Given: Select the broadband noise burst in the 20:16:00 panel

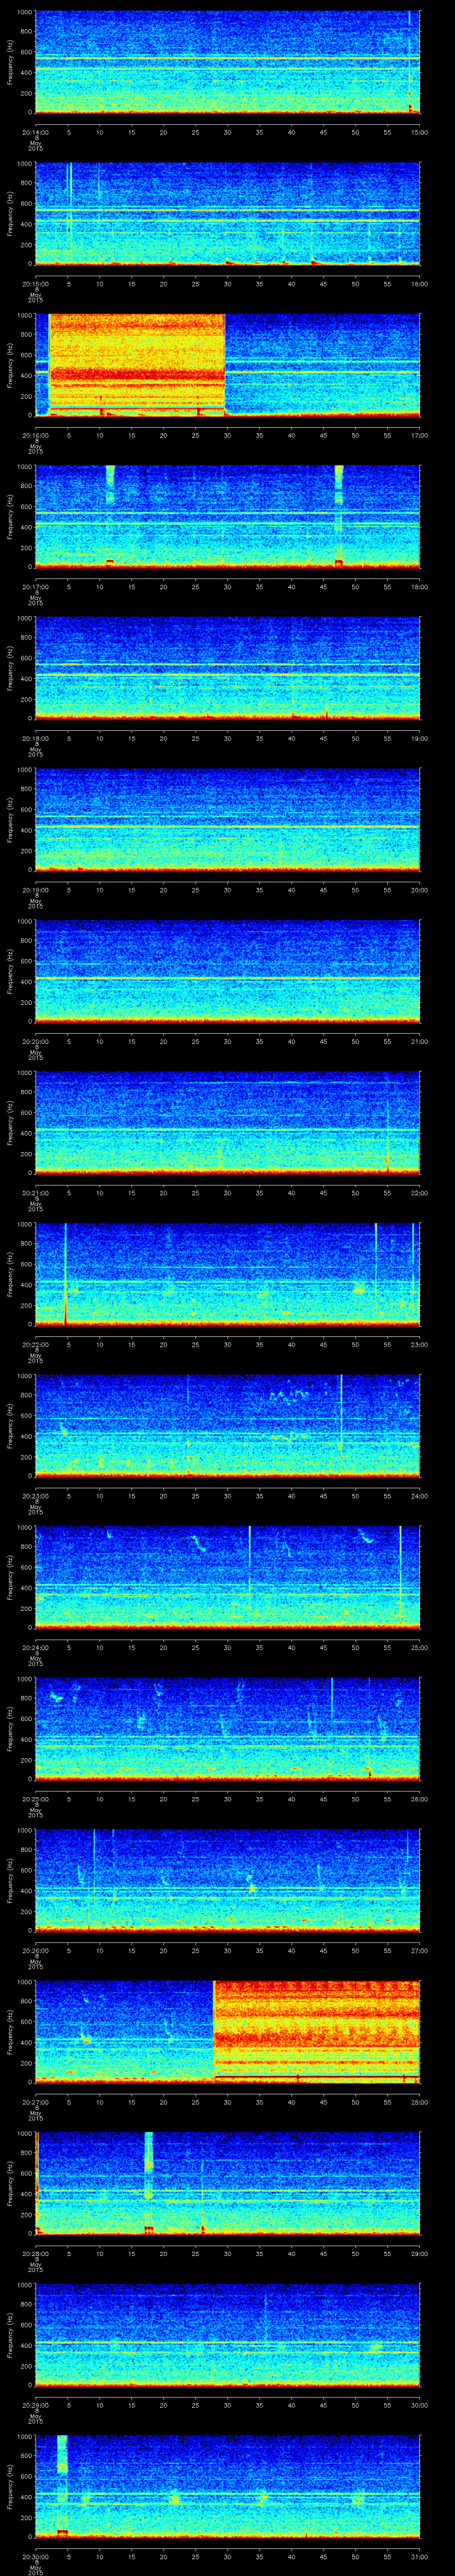Looking at the screenshot, I should pyautogui.click(x=137, y=366).
